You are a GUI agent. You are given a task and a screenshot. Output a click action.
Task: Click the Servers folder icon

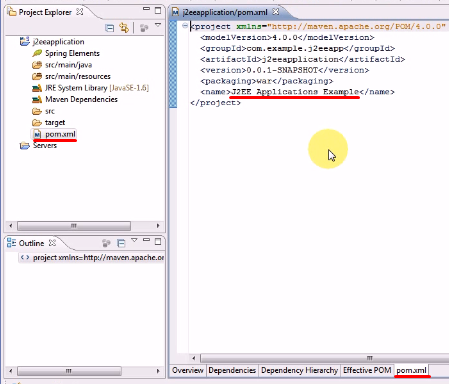point(24,146)
